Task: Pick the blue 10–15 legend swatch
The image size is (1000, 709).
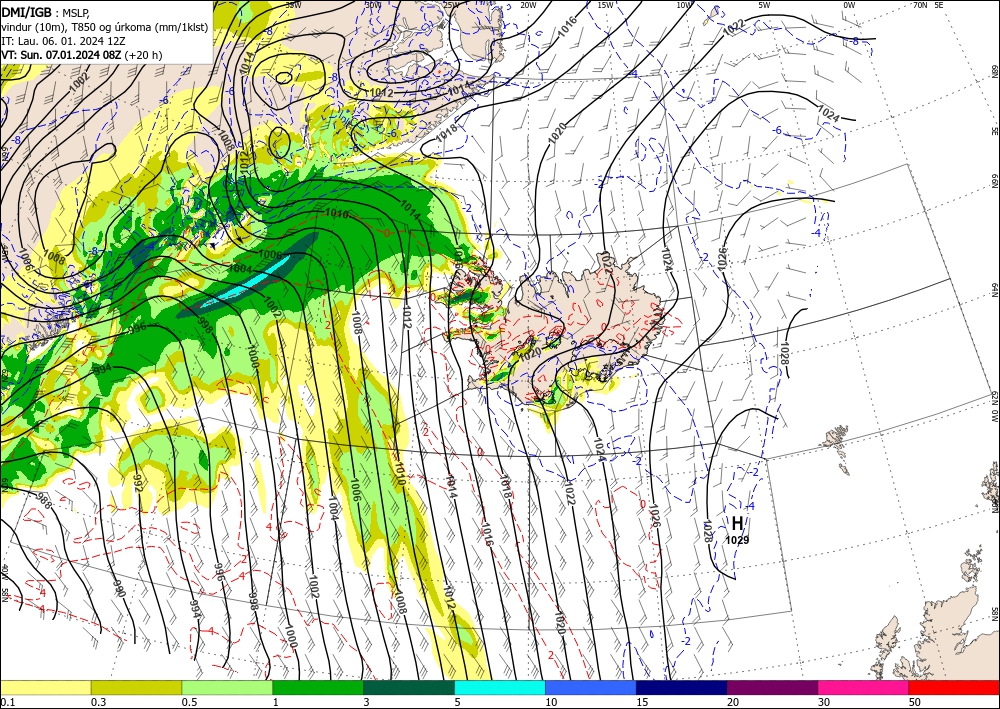Action: point(591,687)
